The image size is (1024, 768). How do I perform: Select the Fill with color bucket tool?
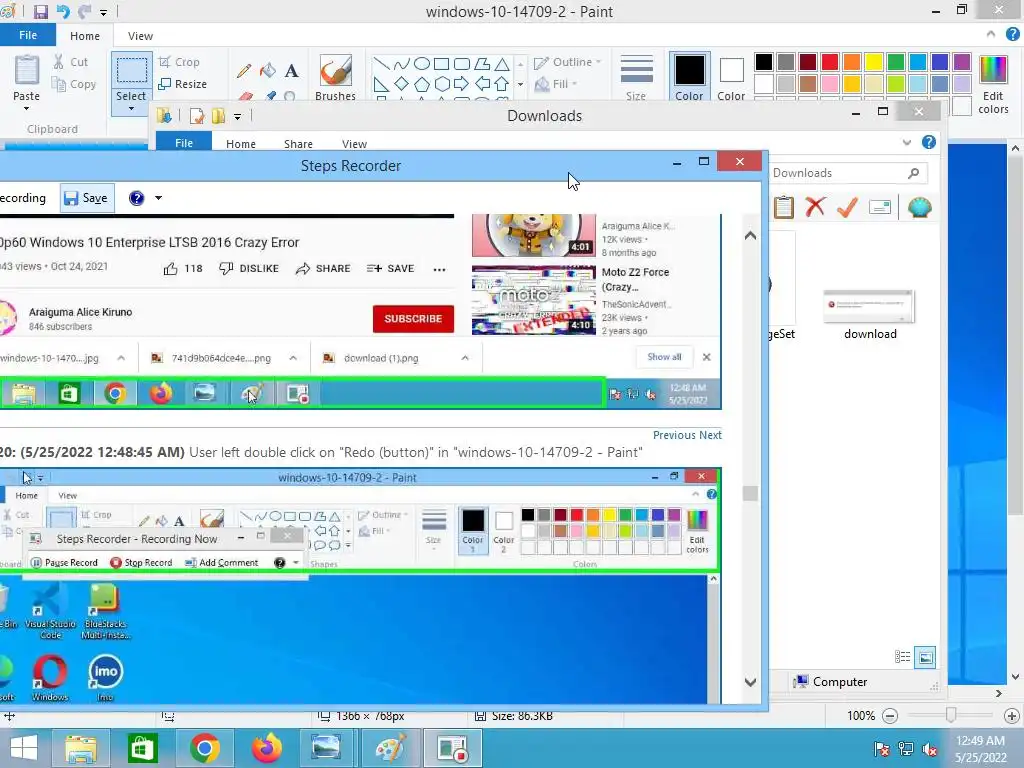coord(268,71)
